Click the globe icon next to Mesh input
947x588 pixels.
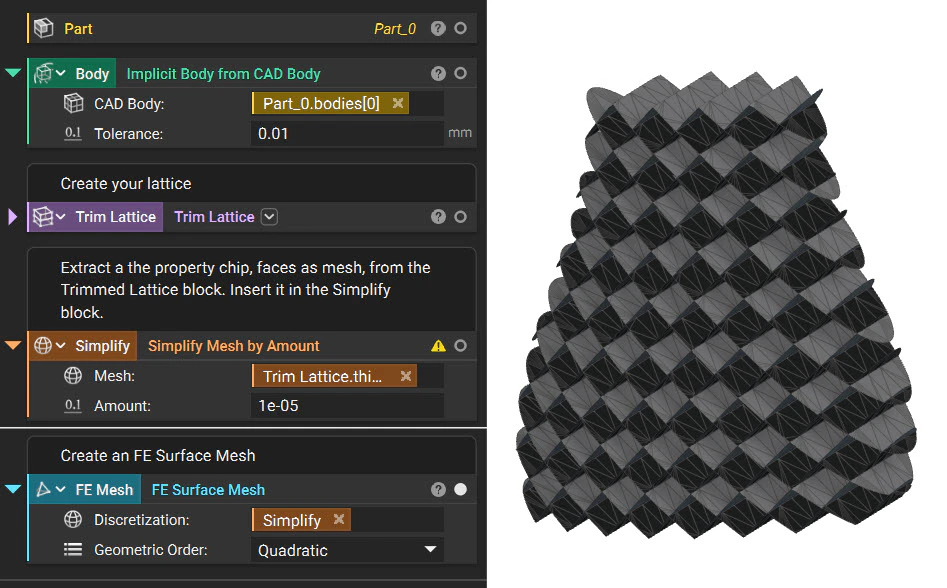tap(73, 375)
